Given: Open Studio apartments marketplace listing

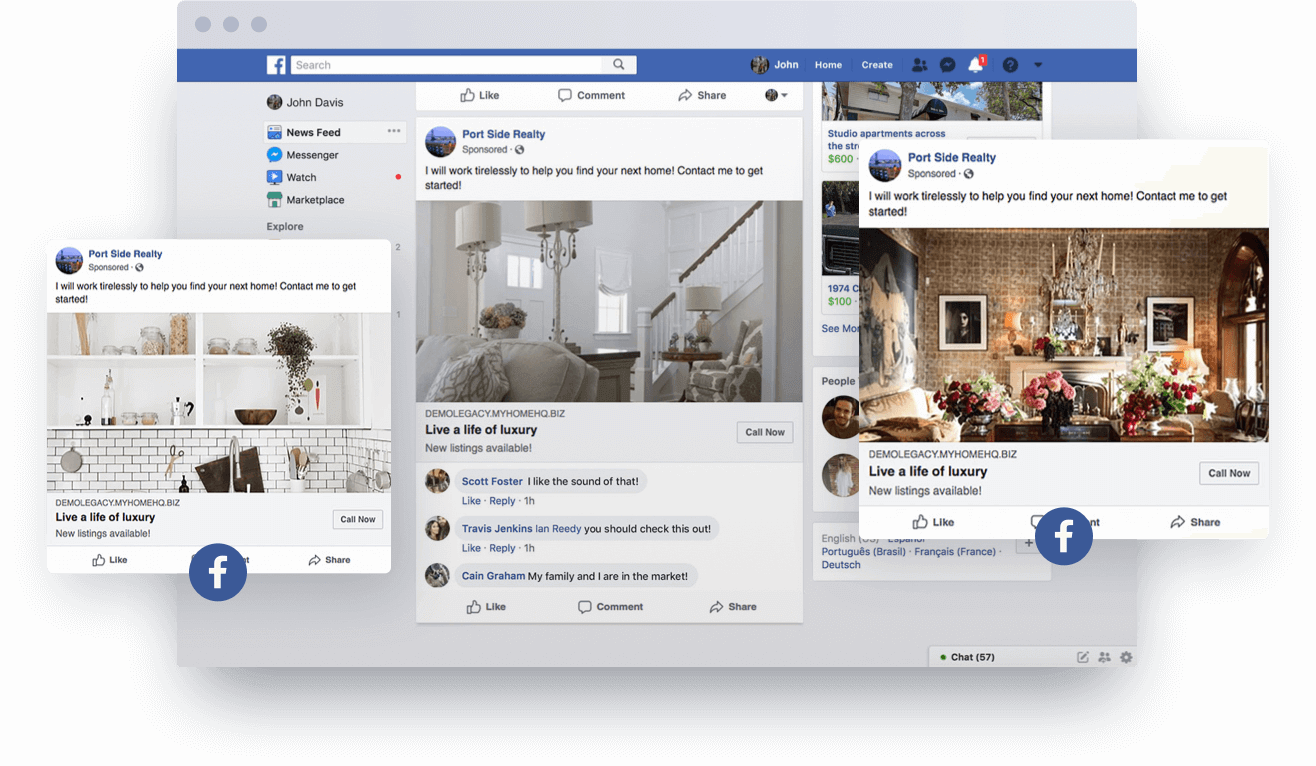Looking at the screenshot, I should pos(886,139).
